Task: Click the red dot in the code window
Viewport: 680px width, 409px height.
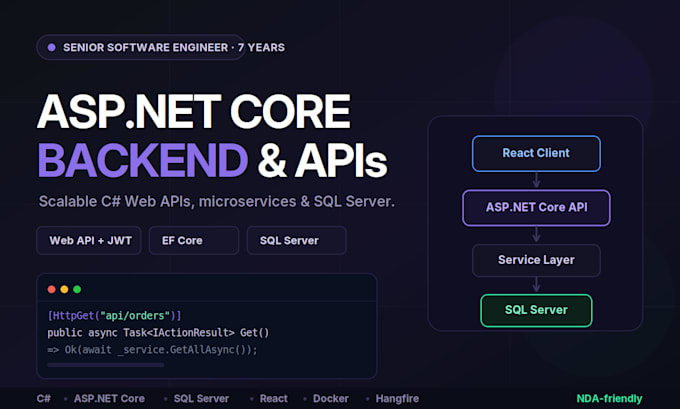Action: pyautogui.click(x=52, y=289)
